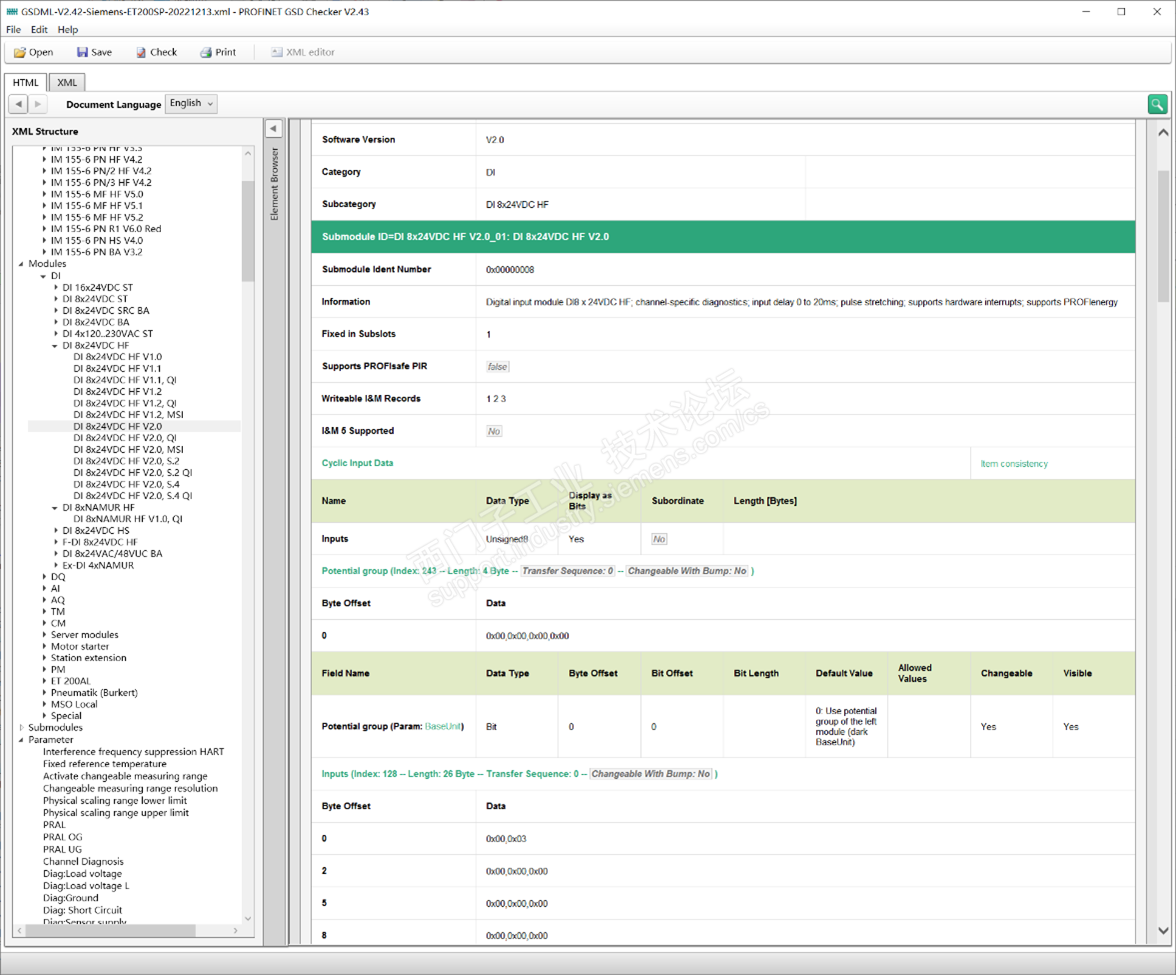1176x975 pixels.
Task: Click the I&M 5 Supported No box
Action: click(494, 431)
